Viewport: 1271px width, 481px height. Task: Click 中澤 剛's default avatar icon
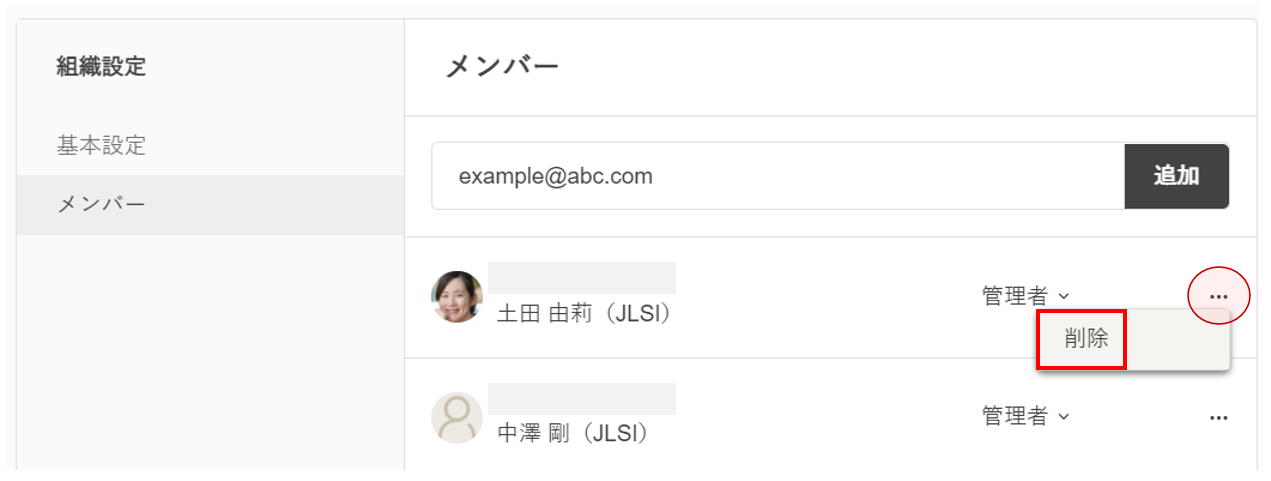[457, 417]
